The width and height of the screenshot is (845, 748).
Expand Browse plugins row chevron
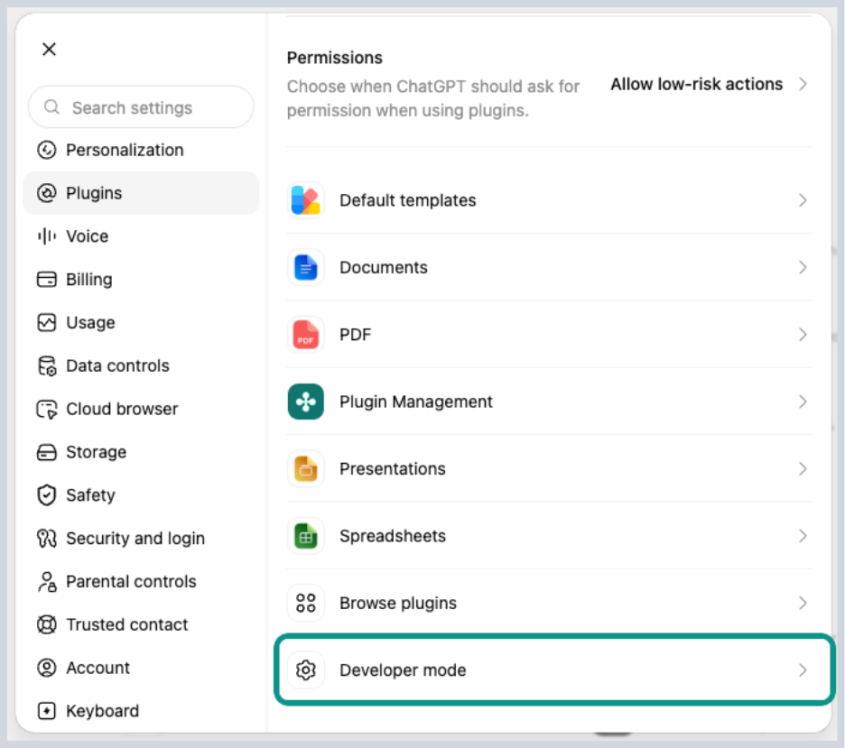[x=802, y=602]
